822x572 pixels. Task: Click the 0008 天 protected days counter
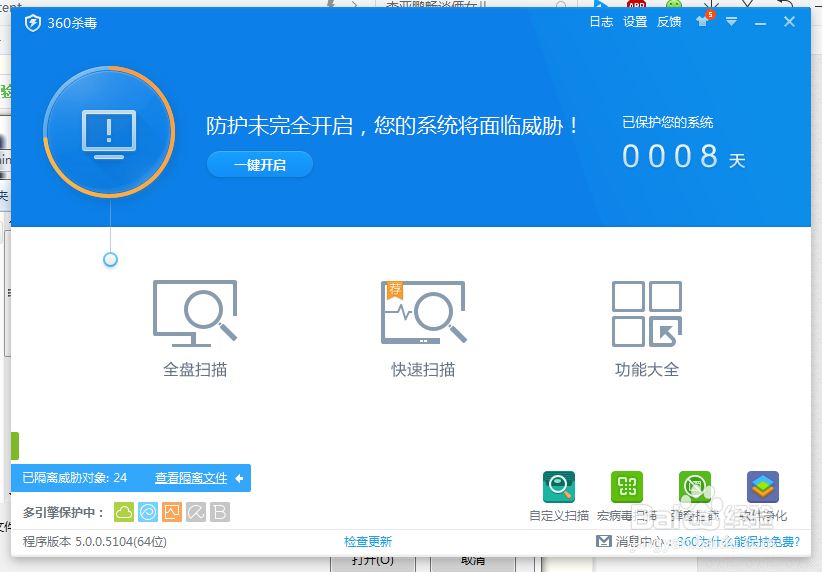(x=684, y=157)
